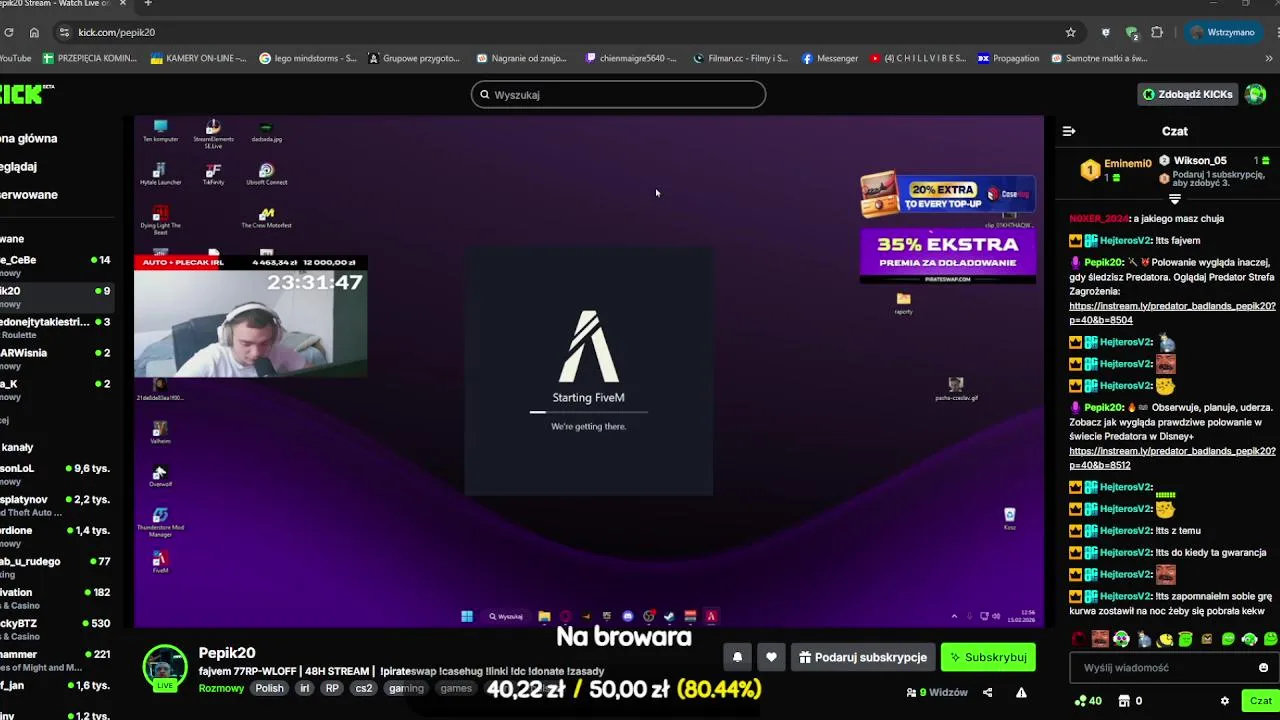The image size is (1280, 720).
Task: Report stream with warning triangle icon
Action: click(1021, 692)
